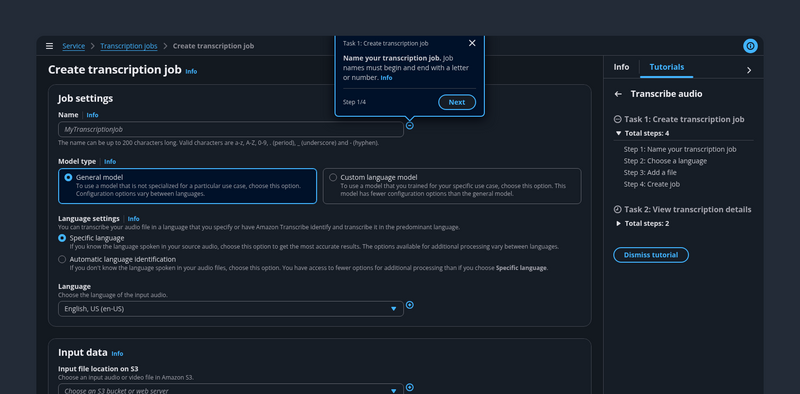This screenshot has height=394, width=800.
Task: Go back using arrow beside Transcribe audio
Action: pyautogui.click(x=618, y=94)
